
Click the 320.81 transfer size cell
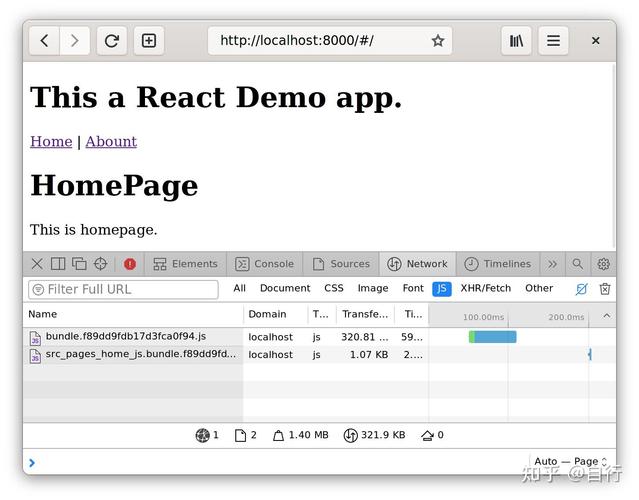[365, 337]
